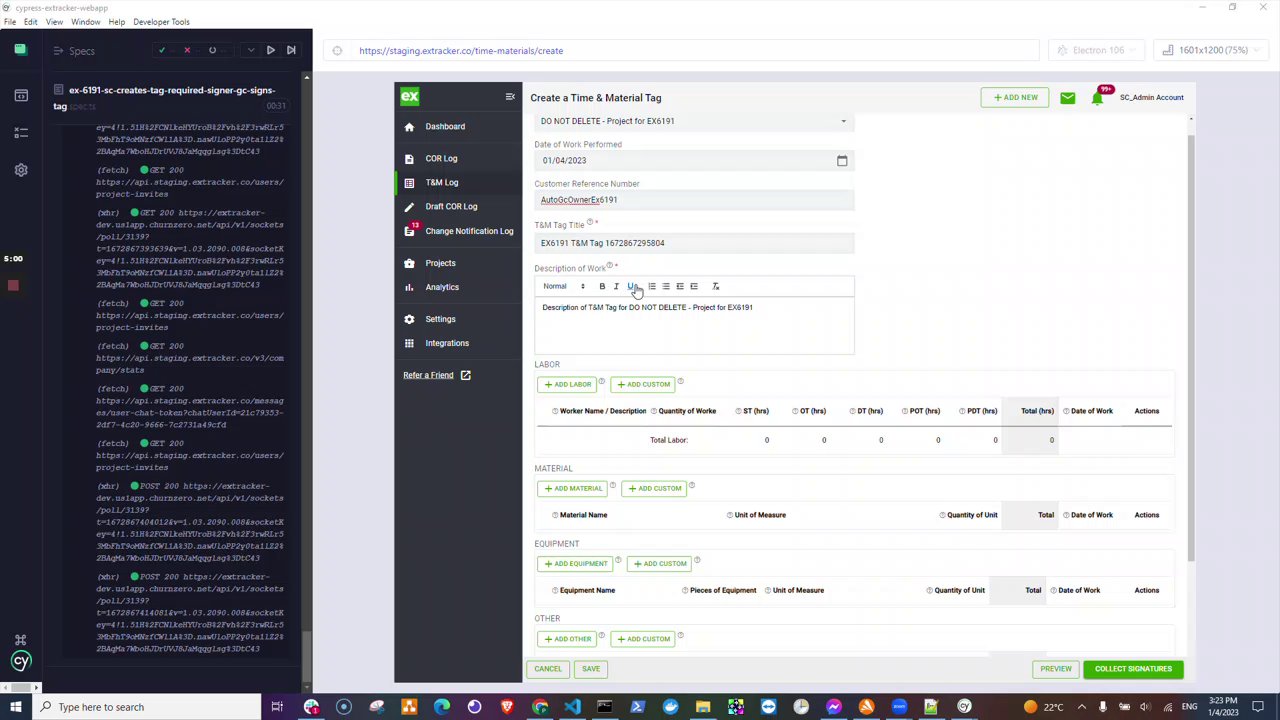Click ADD EQUIPMENT button
Screen dimensions: 1280x720
pos(576,563)
